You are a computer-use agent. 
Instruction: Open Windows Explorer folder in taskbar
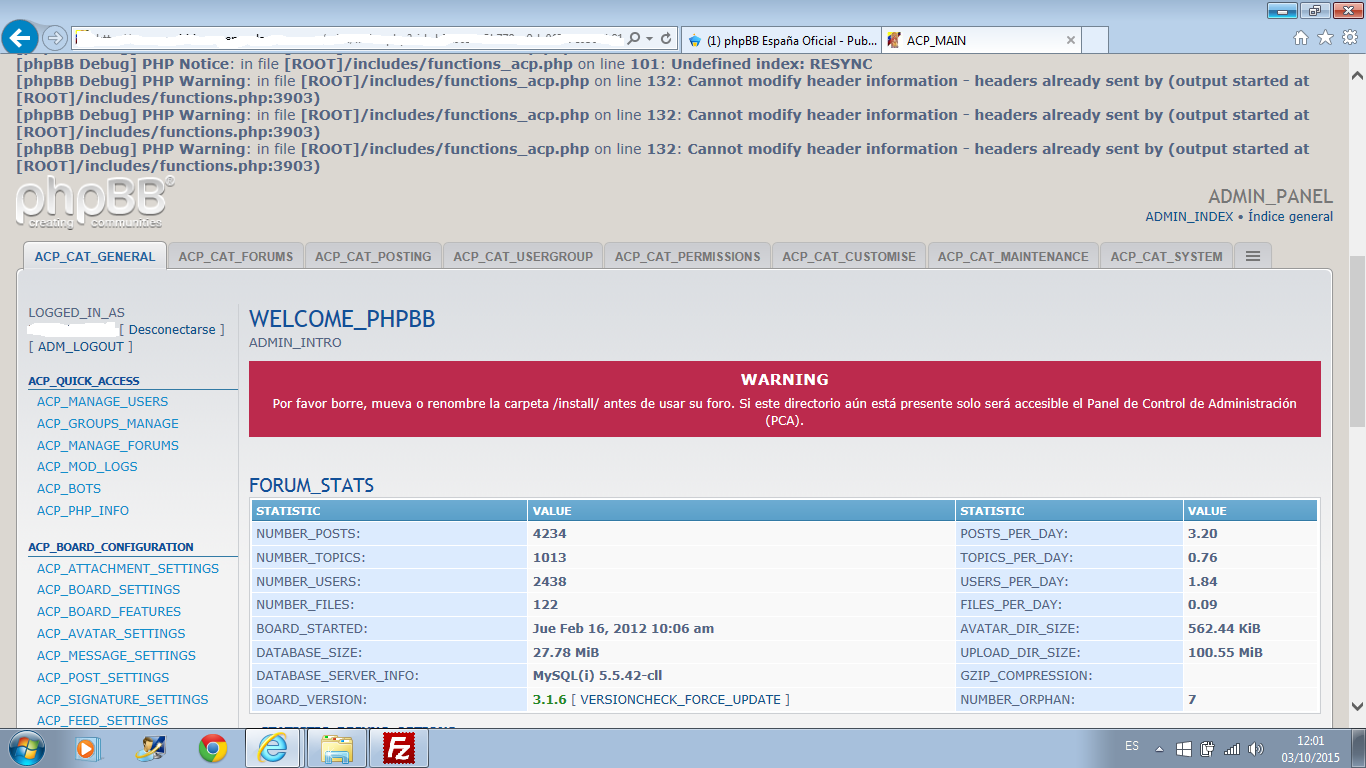click(x=337, y=748)
